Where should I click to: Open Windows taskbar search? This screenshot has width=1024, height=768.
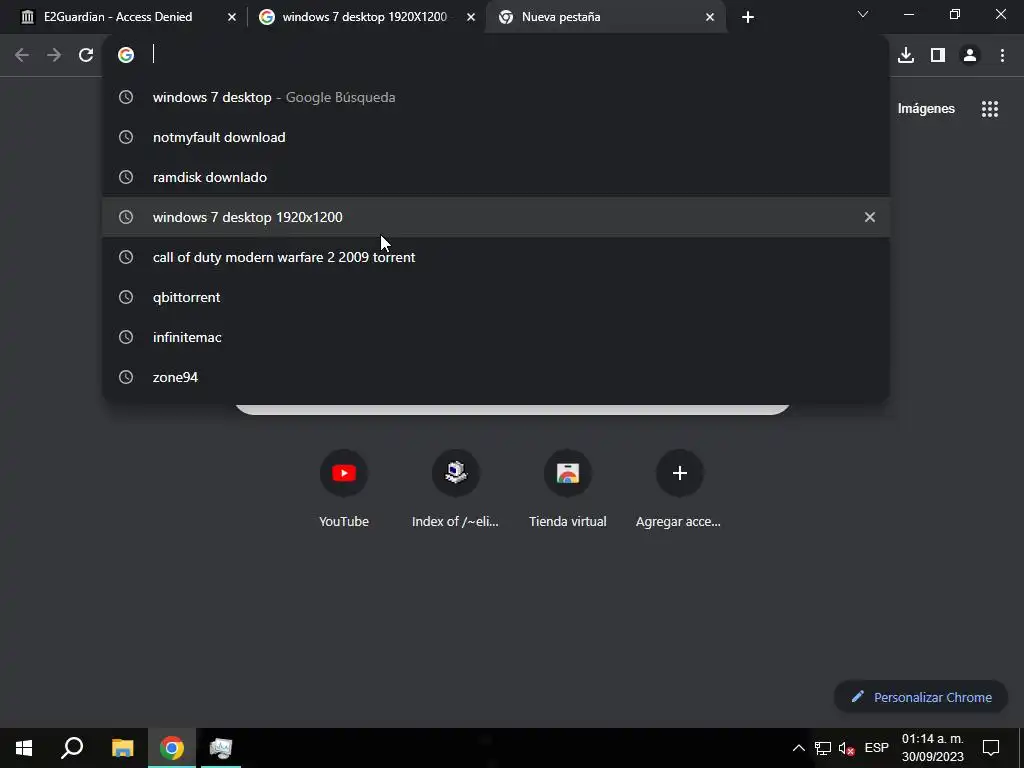pyautogui.click(x=72, y=748)
